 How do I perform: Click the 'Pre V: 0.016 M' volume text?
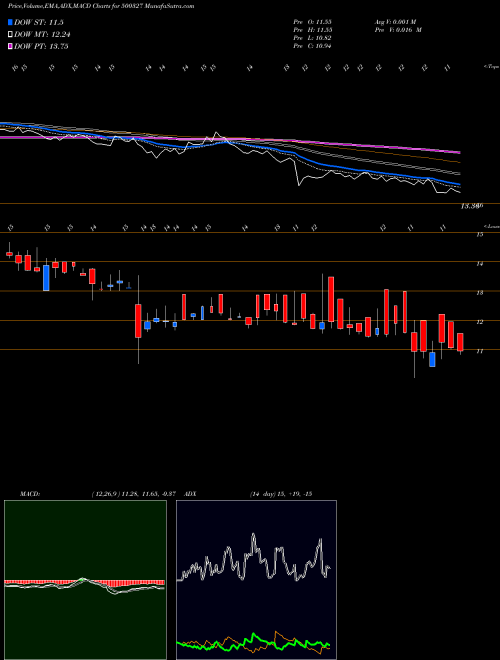398,30
